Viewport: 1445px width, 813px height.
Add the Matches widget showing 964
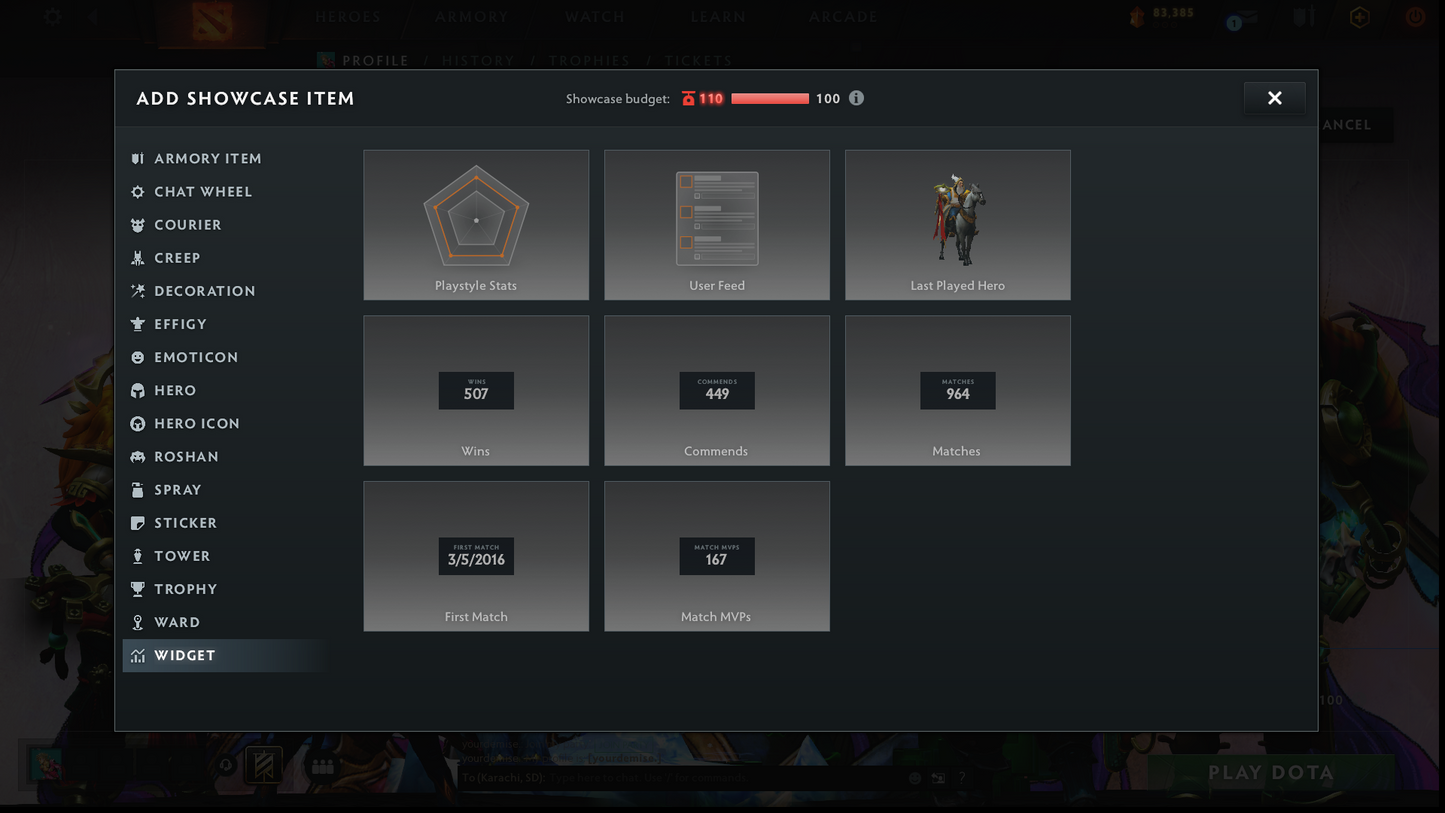tap(958, 391)
